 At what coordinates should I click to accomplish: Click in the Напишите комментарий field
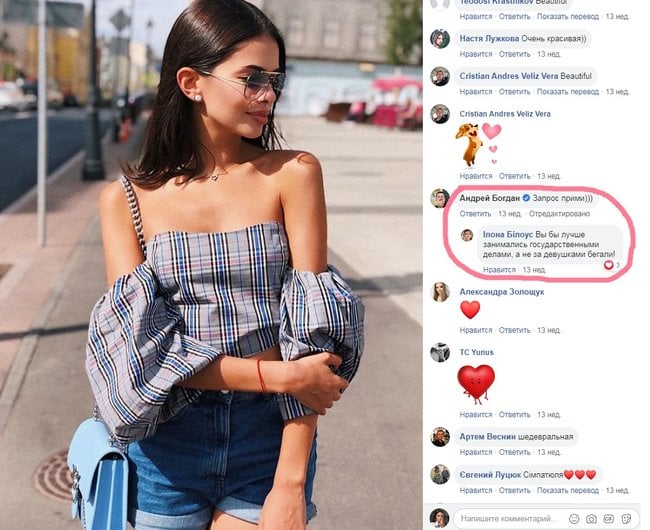click(510, 518)
